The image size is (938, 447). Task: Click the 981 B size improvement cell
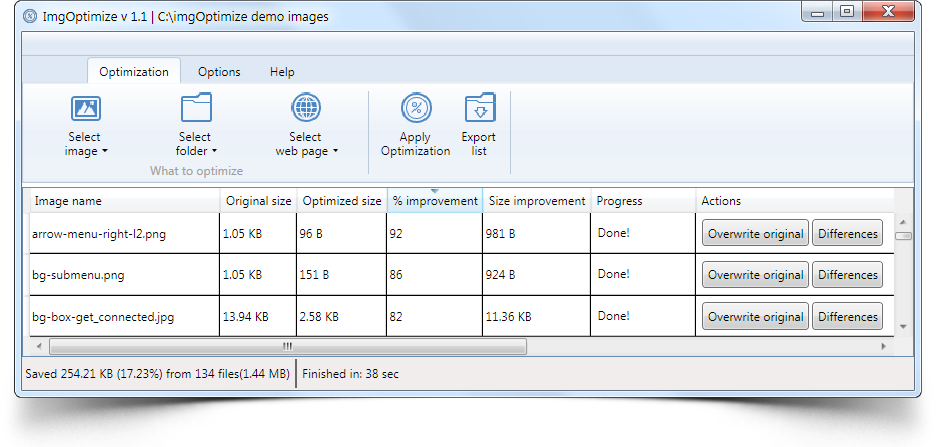537,233
